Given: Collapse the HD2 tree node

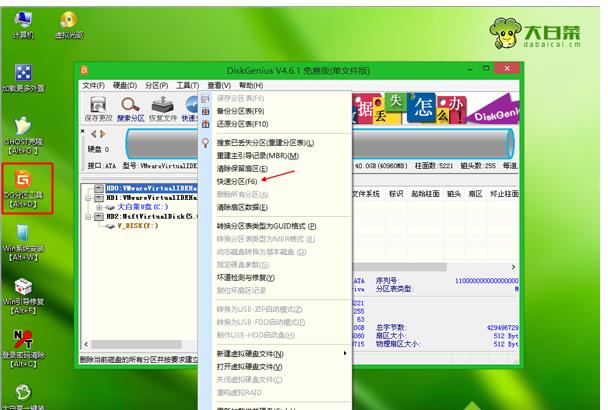Looking at the screenshot, I should point(88,217).
